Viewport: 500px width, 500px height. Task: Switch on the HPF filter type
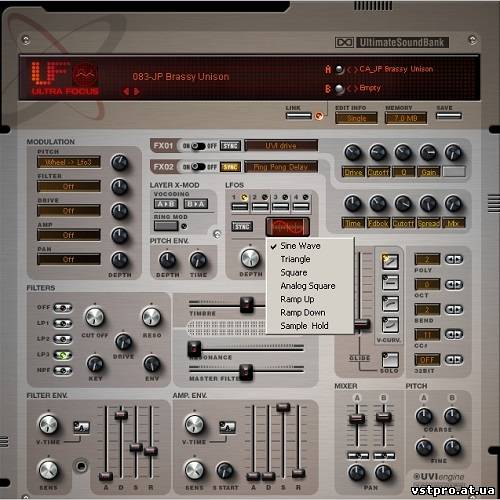62,370
